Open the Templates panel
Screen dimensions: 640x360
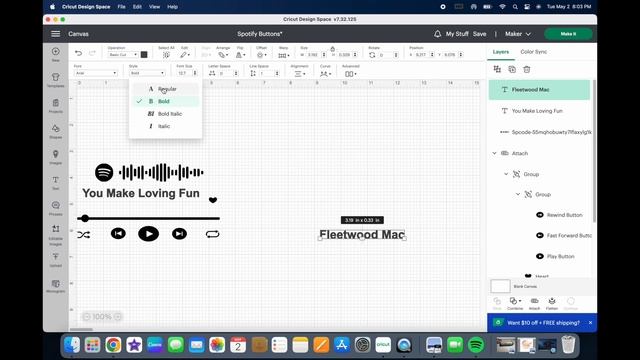[x=56, y=77]
